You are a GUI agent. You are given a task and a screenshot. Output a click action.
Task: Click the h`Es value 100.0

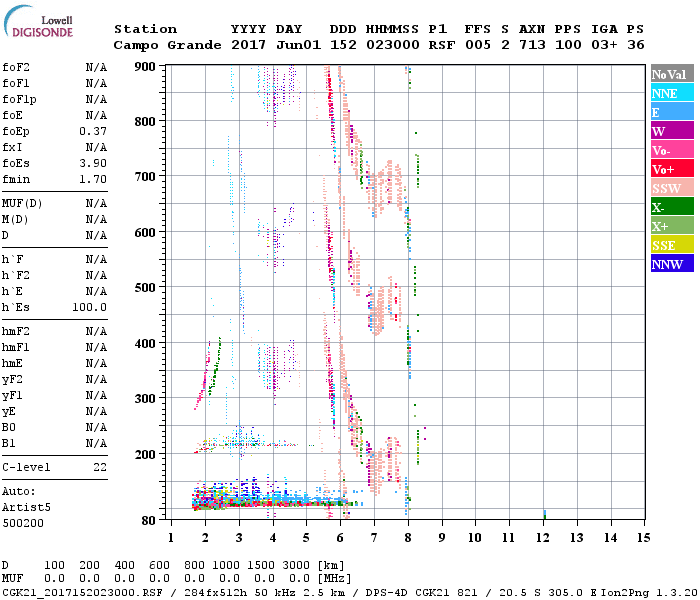pos(90,307)
